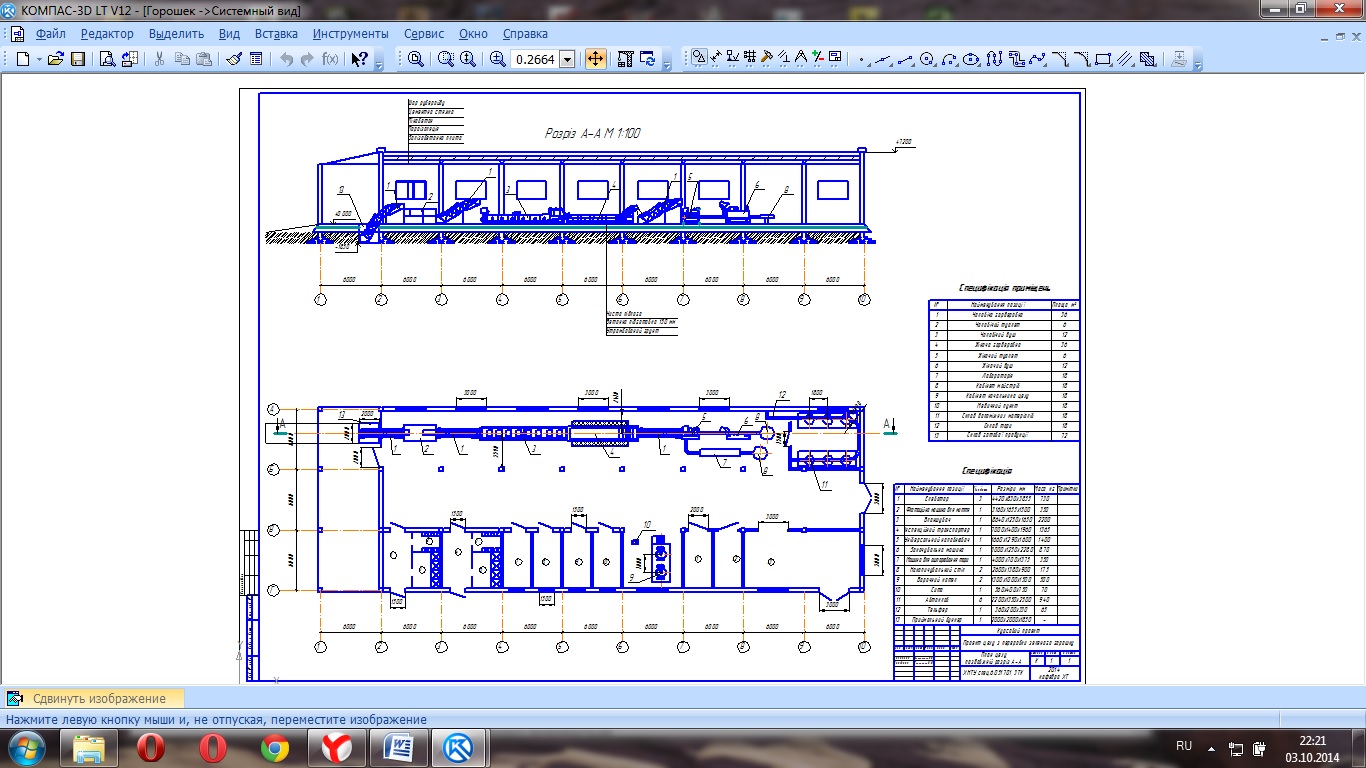Select the Bezier spline curve tool
The image size is (1366, 768).
click(x=1037, y=59)
